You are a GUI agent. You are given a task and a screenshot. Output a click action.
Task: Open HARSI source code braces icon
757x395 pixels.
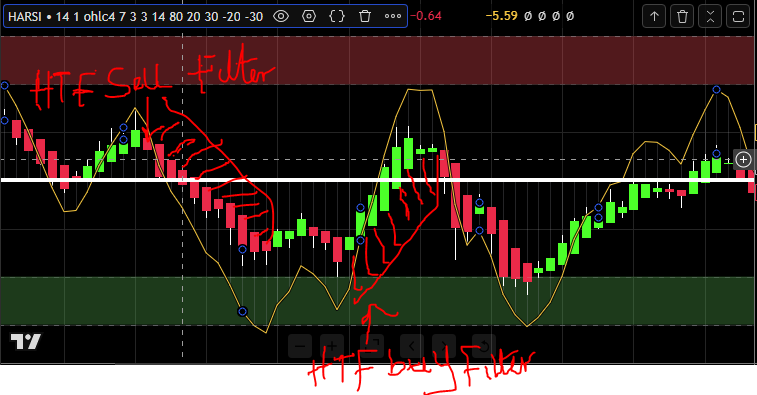point(337,16)
